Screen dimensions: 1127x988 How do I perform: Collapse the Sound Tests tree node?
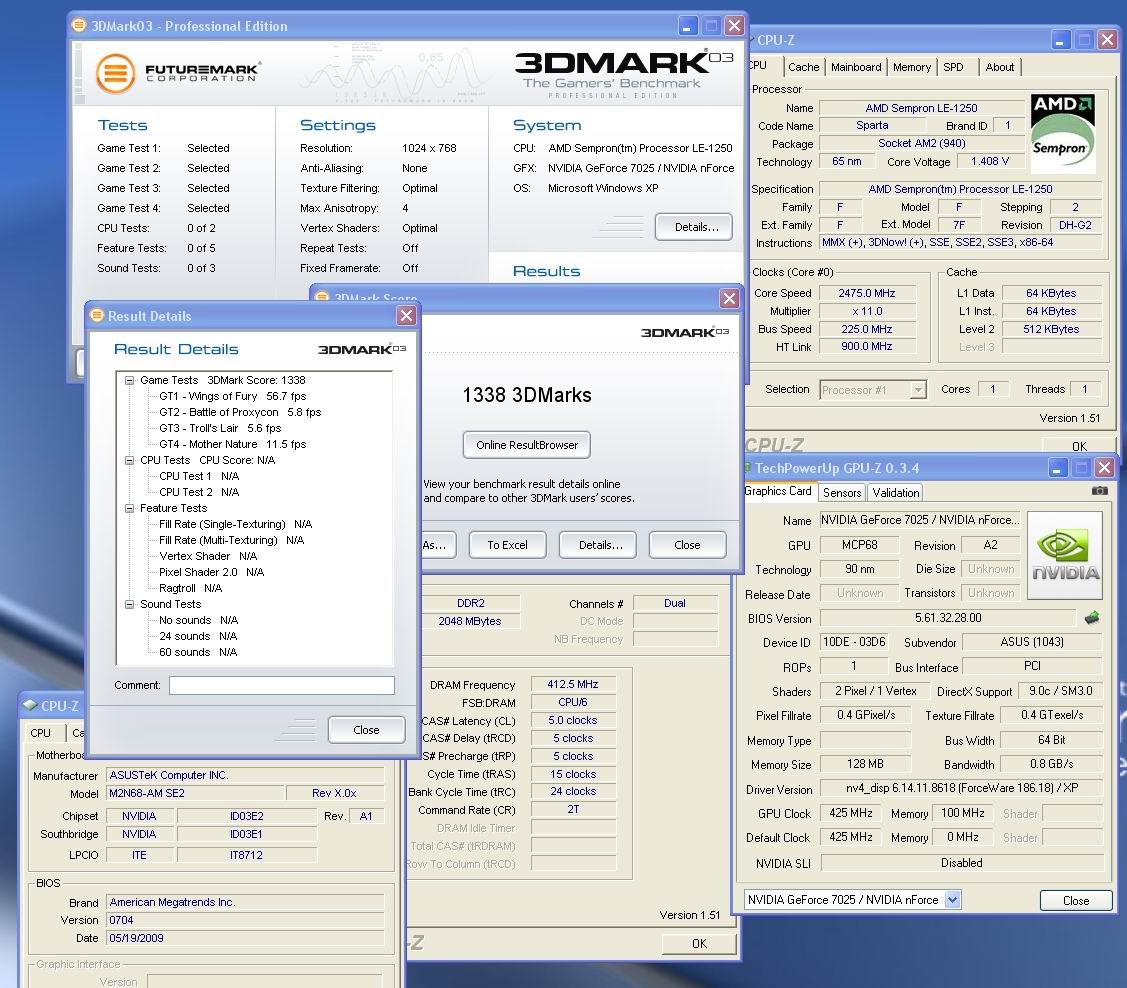[x=129, y=604]
